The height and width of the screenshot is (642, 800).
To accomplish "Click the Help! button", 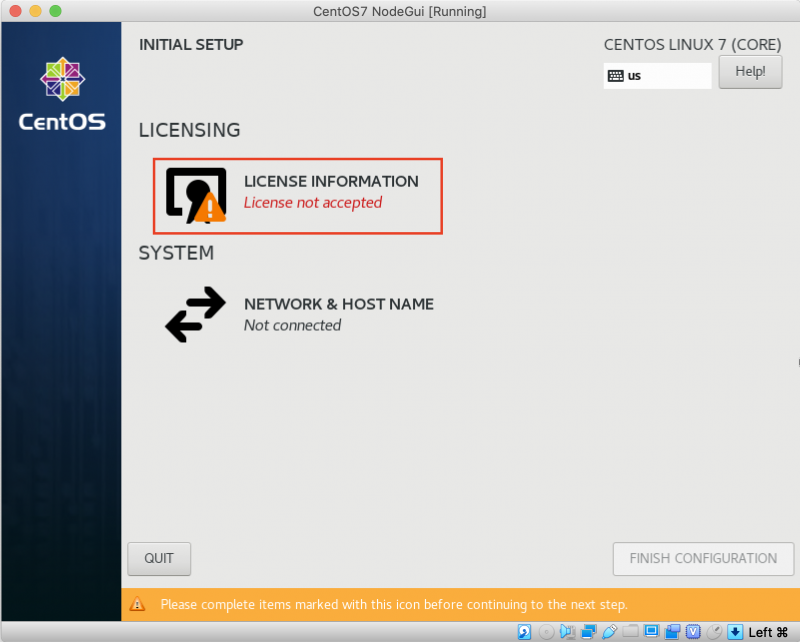I will tap(750, 72).
